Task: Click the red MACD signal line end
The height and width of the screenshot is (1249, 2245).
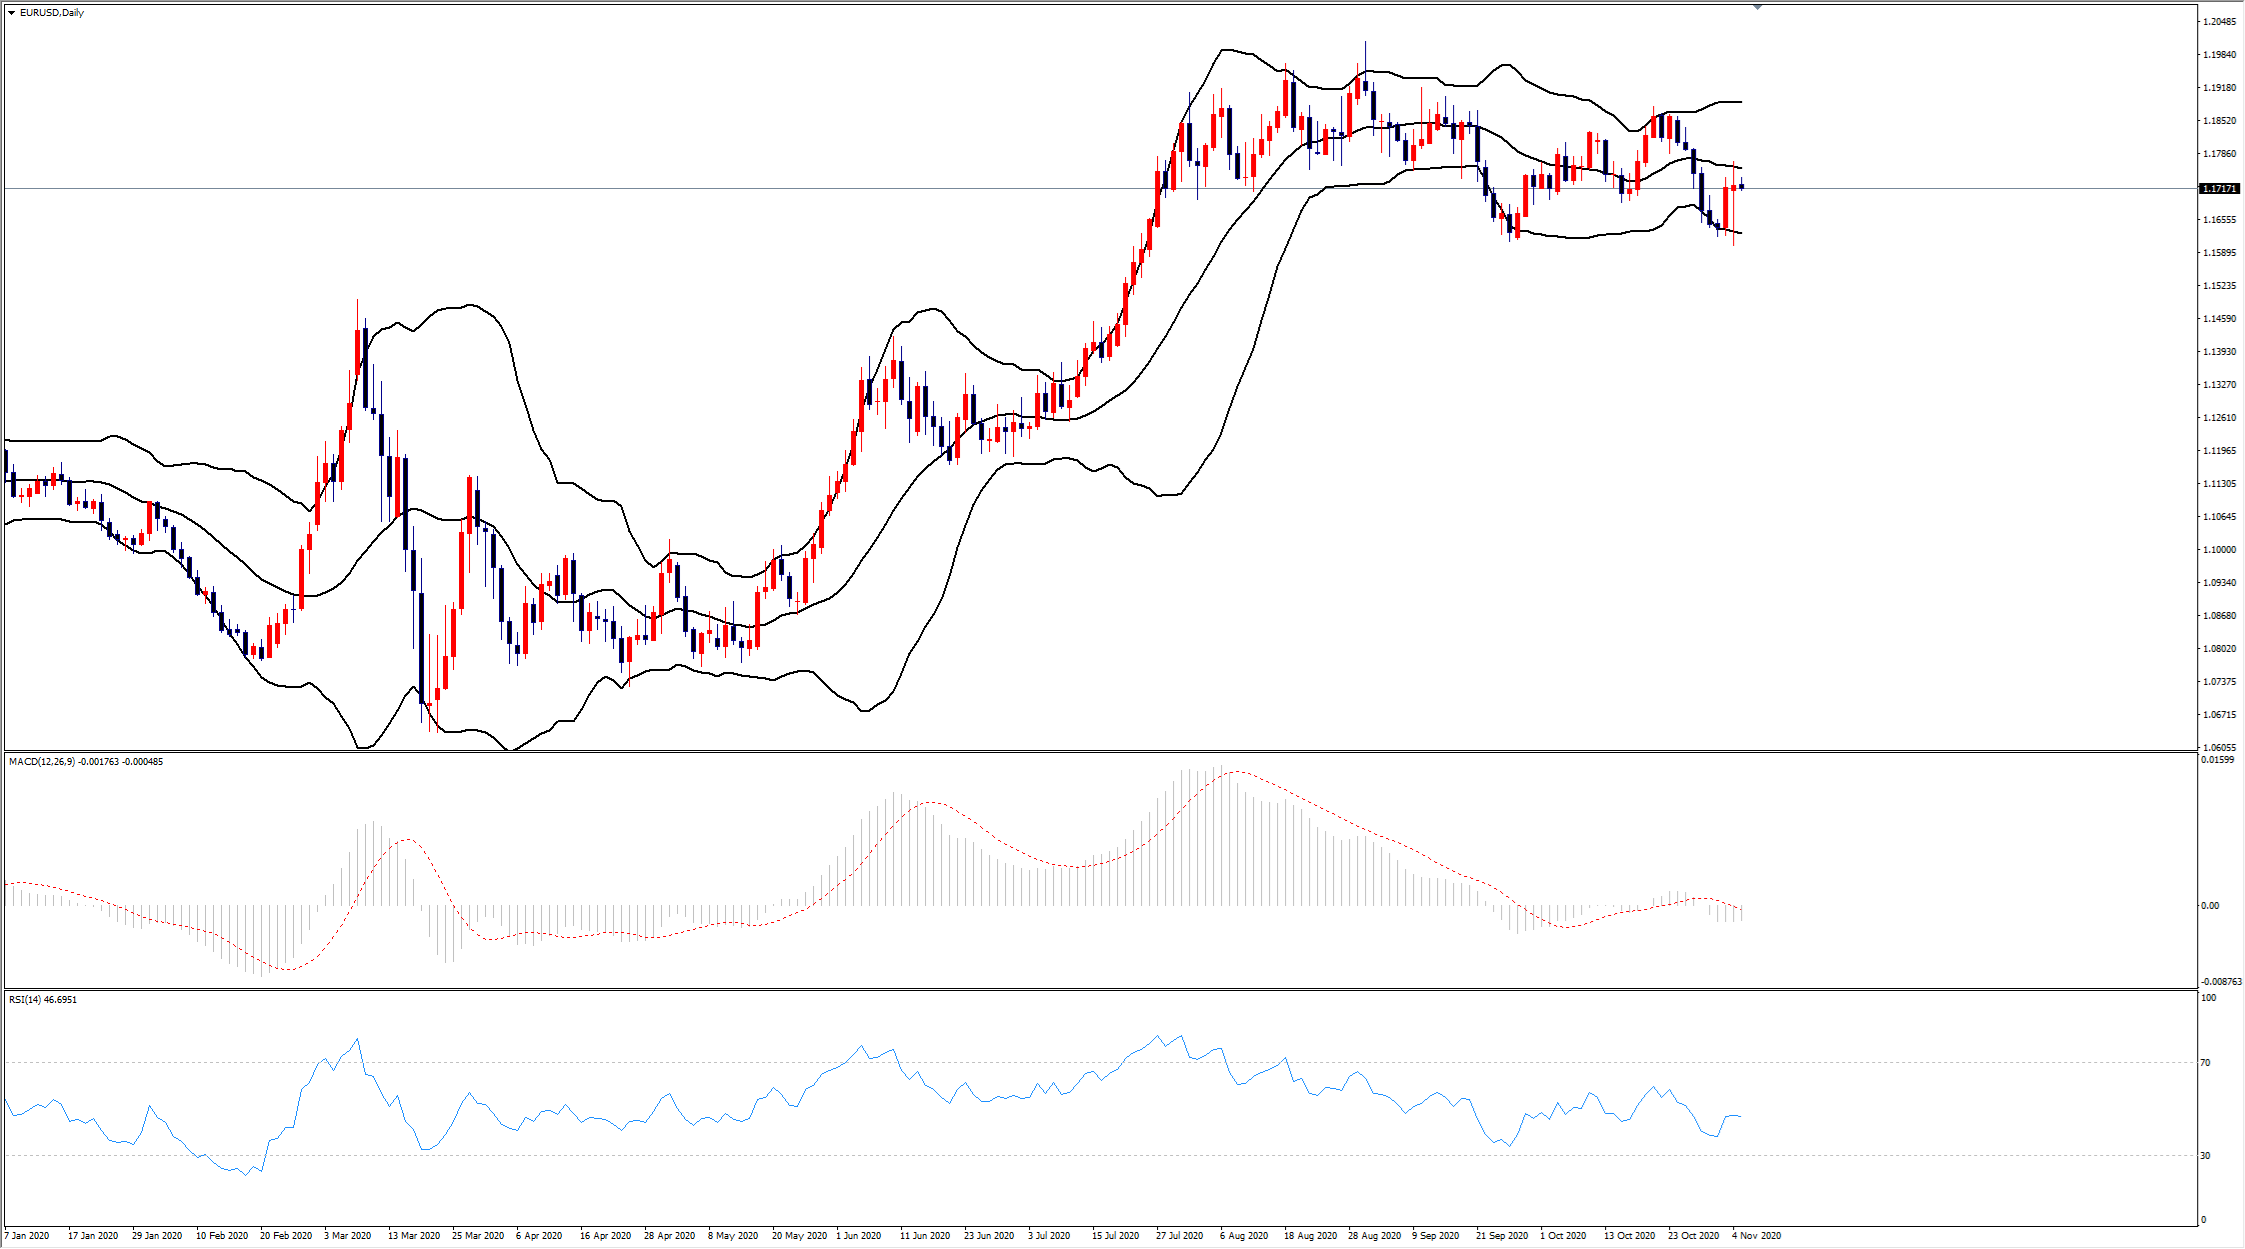Action: tap(1741, 908)
